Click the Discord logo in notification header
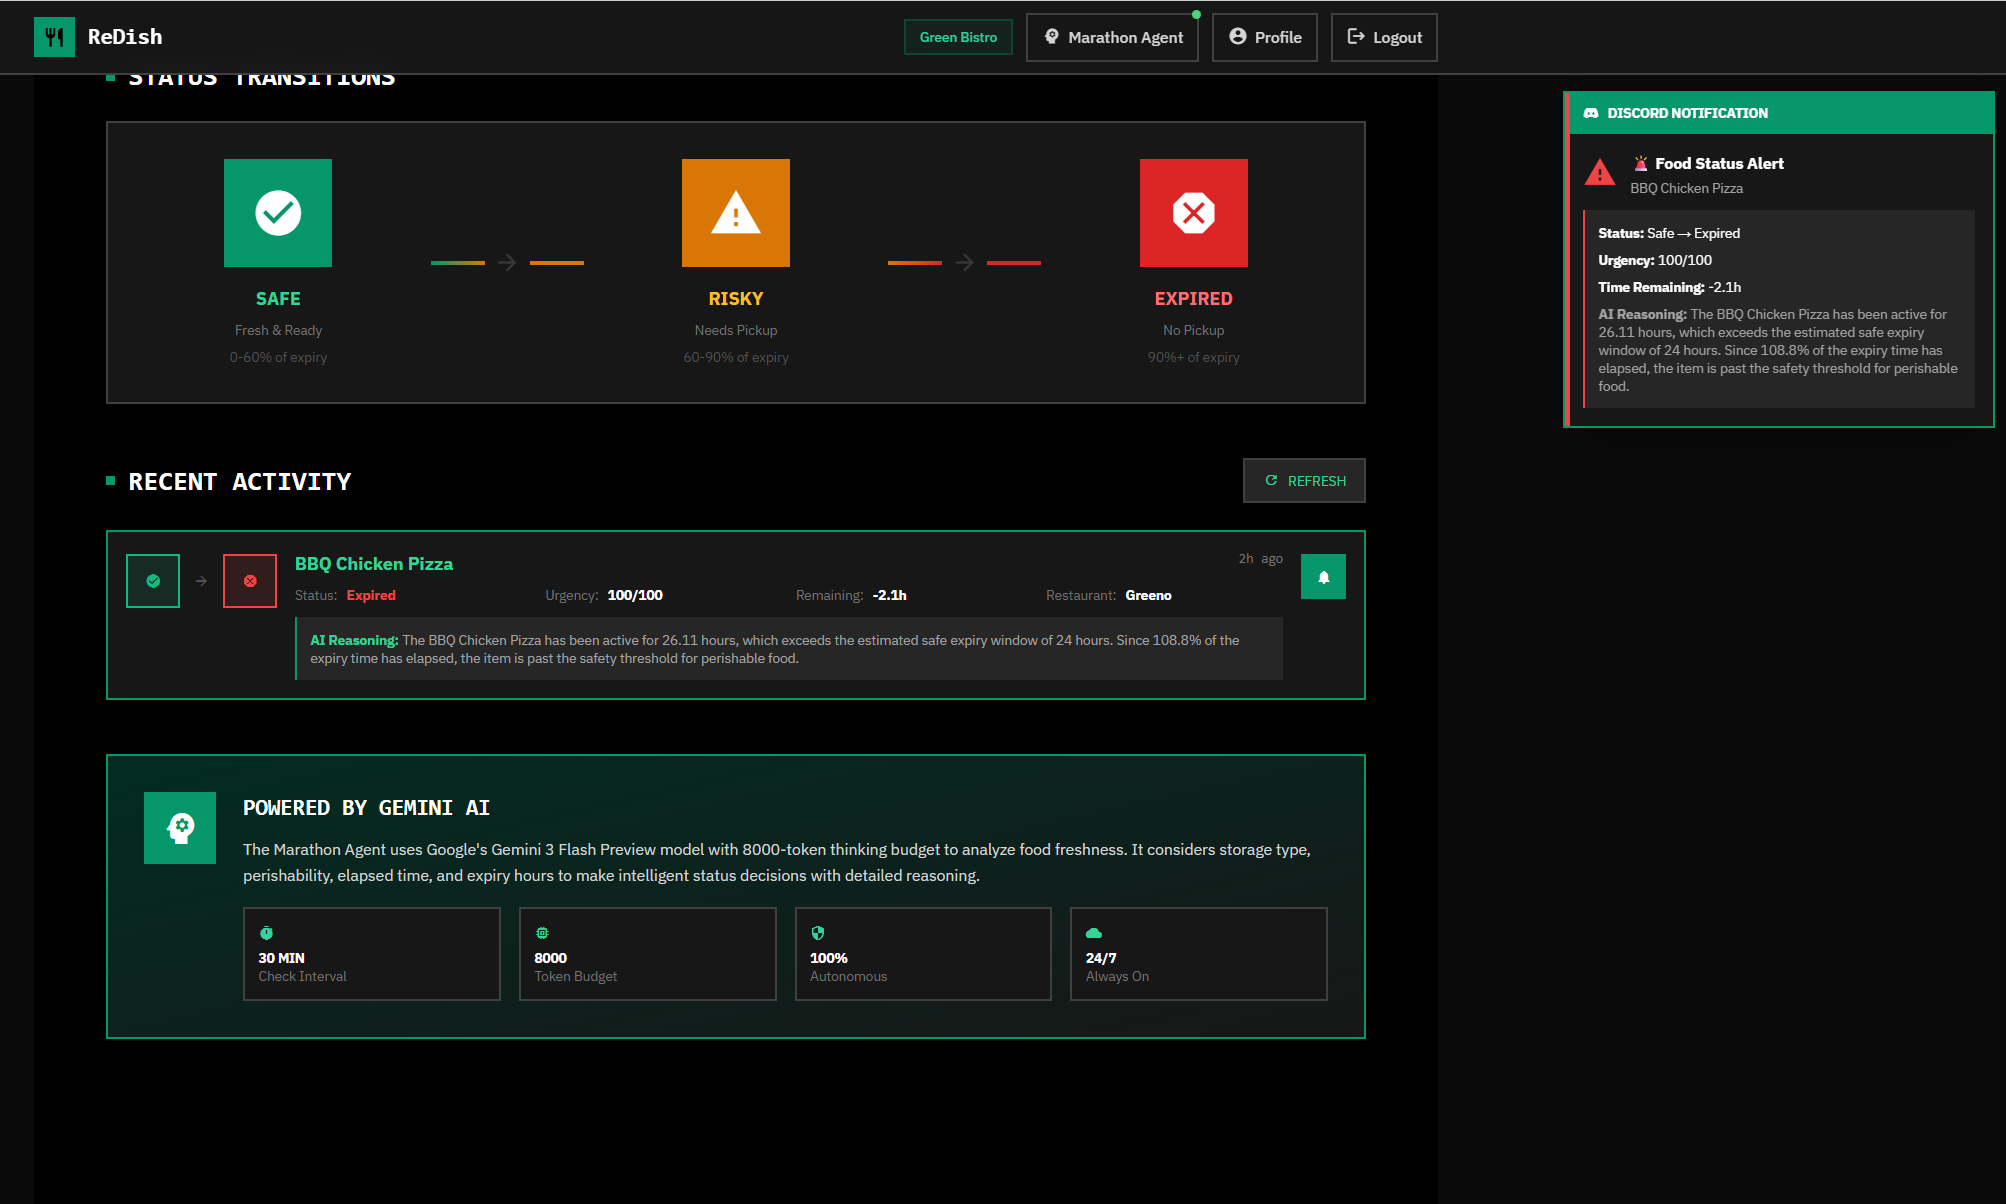This screenshot has width=2006, height=1204. click(1591, 113)
